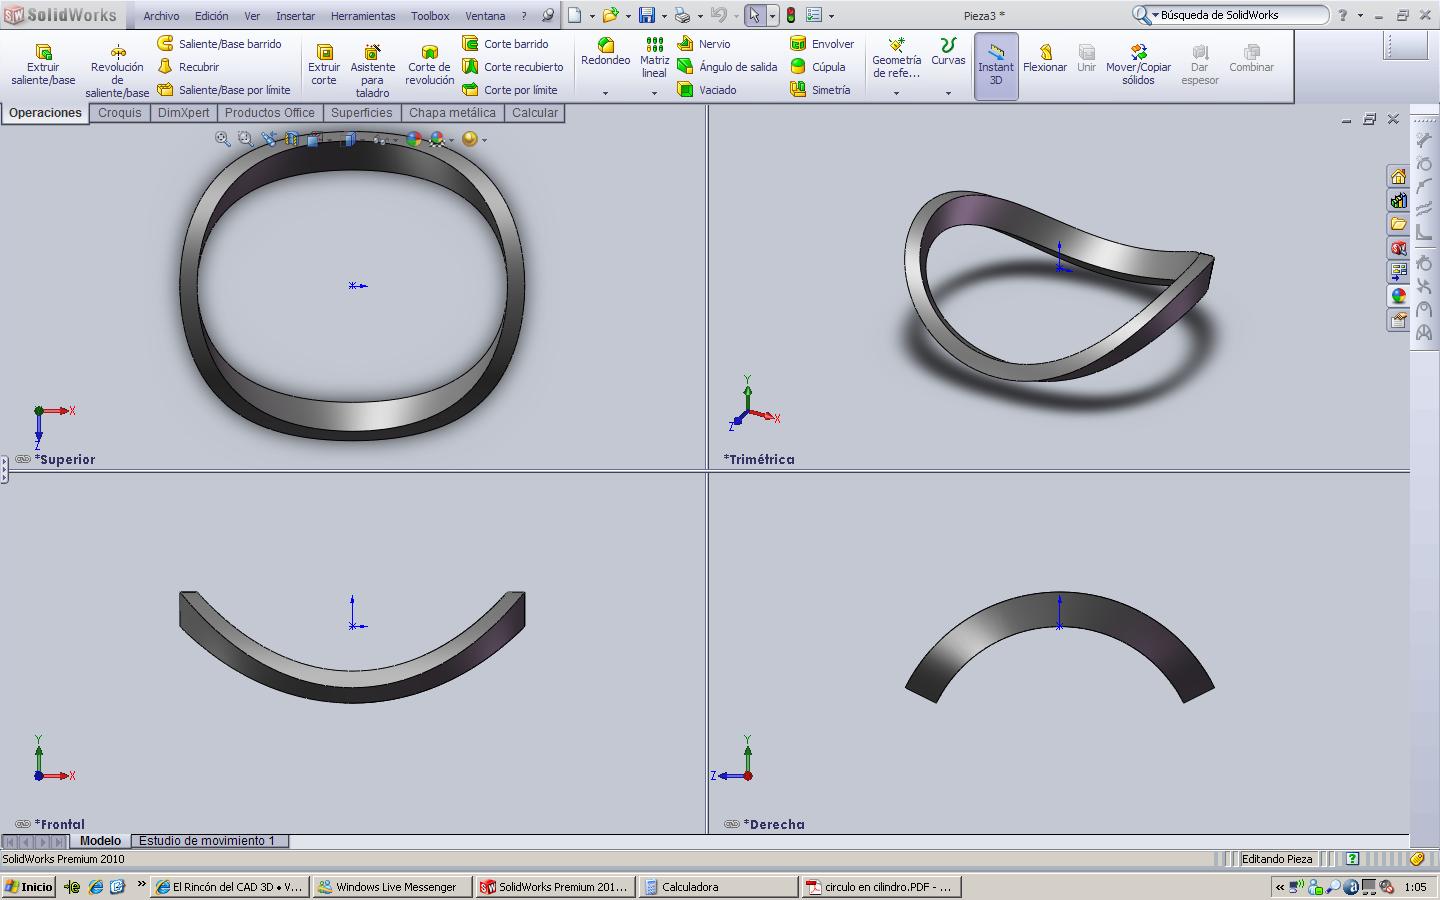Click Corte recubierto
The image size is (1440, 900).
tap(513, 67)
